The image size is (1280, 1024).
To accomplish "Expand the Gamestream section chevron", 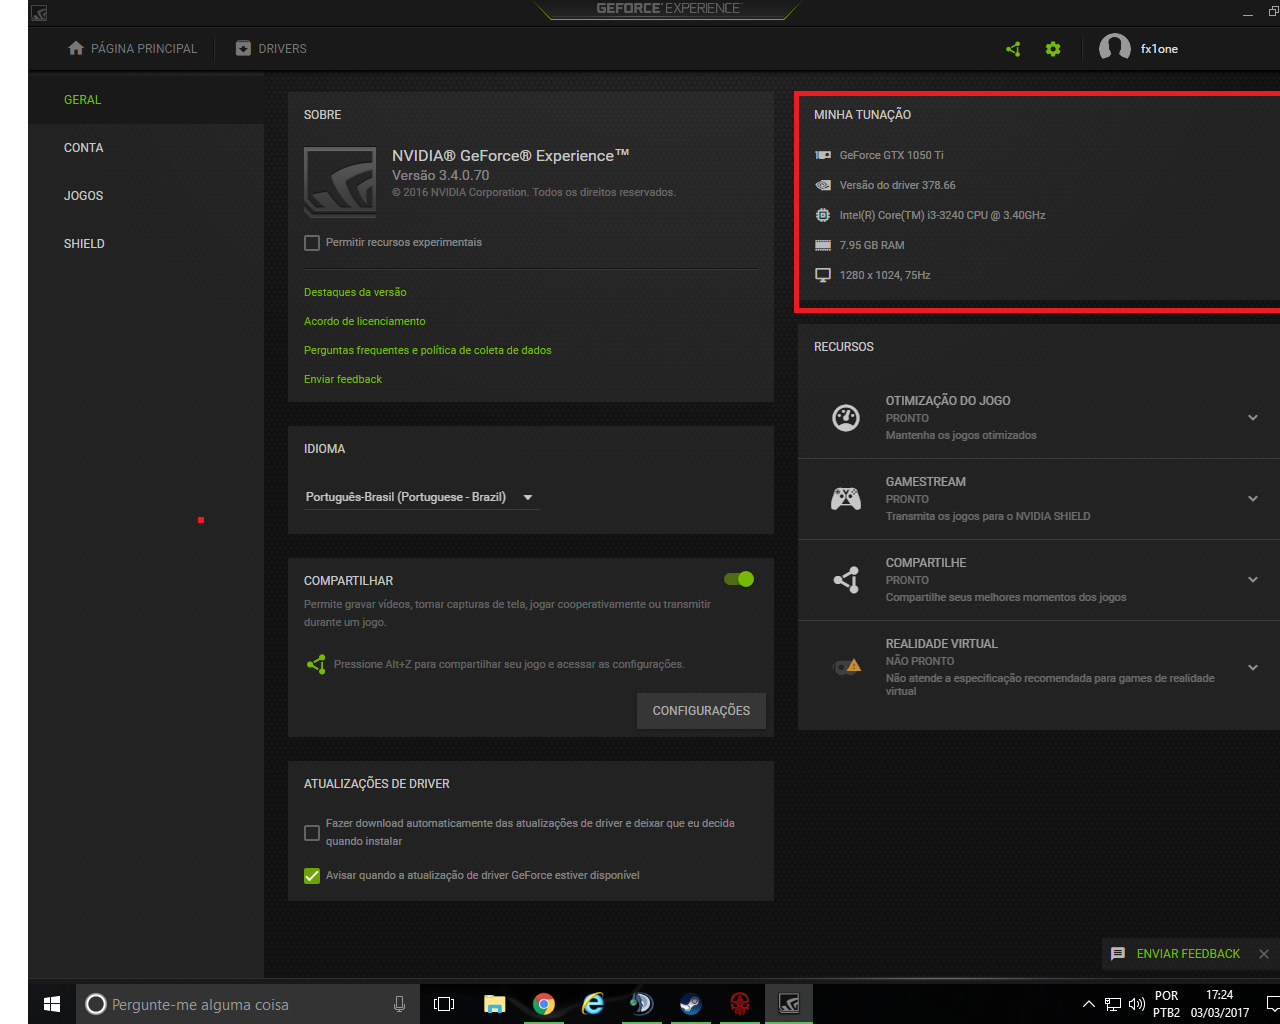I will [1253, 499].
